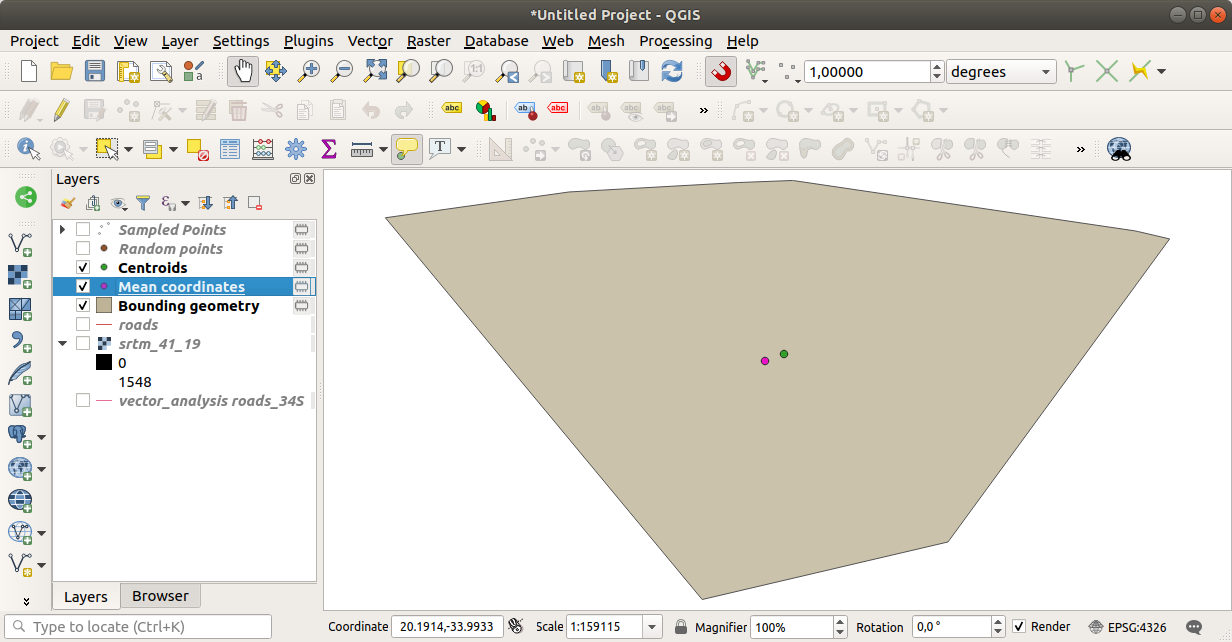Image resolution: width=1232 pixels, height=642 pixels.
Task: Disable the Render checkbox
Action: coord(1021,626)
